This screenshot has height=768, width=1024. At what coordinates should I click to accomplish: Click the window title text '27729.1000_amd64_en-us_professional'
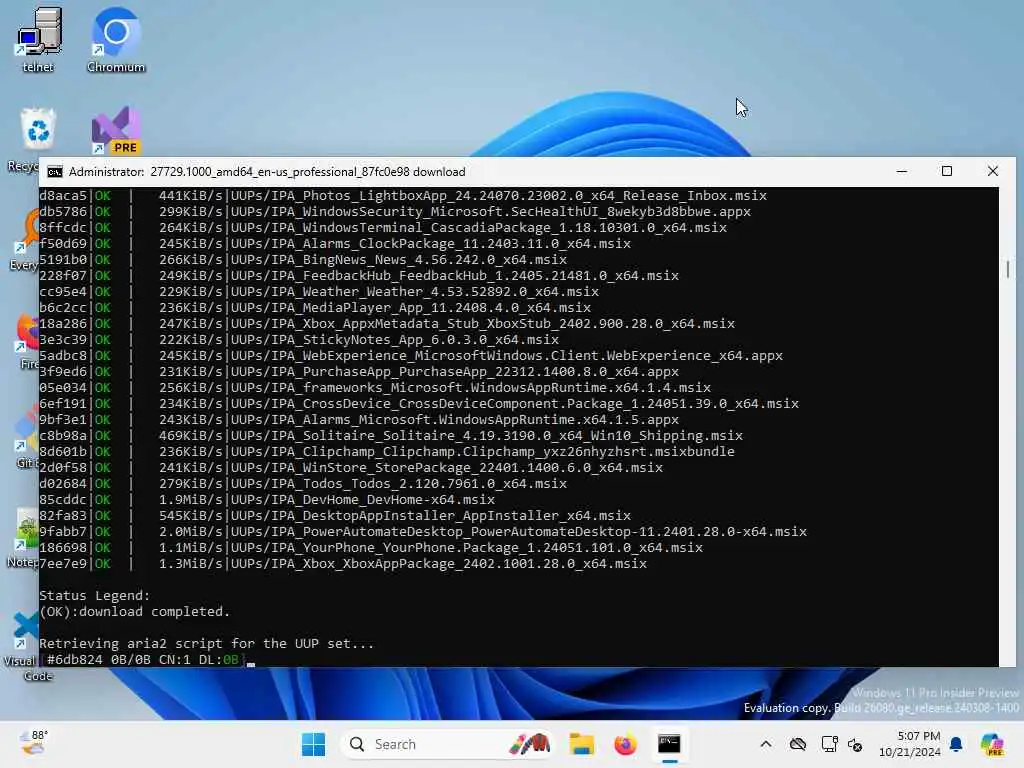[280, 172]
